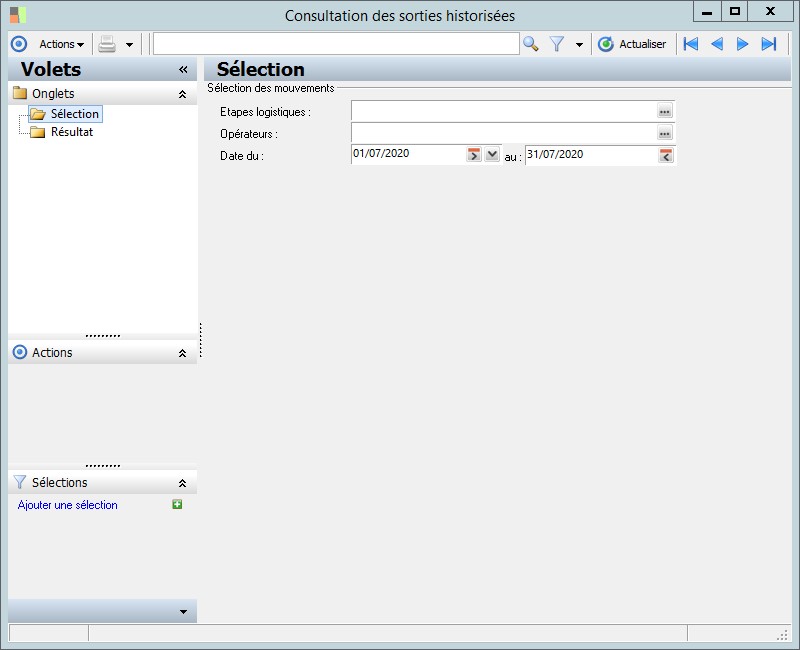The height and width of the screenshot is (650, 800).
Task: Collapse the Sélections pane section
Action: [182, 483]
